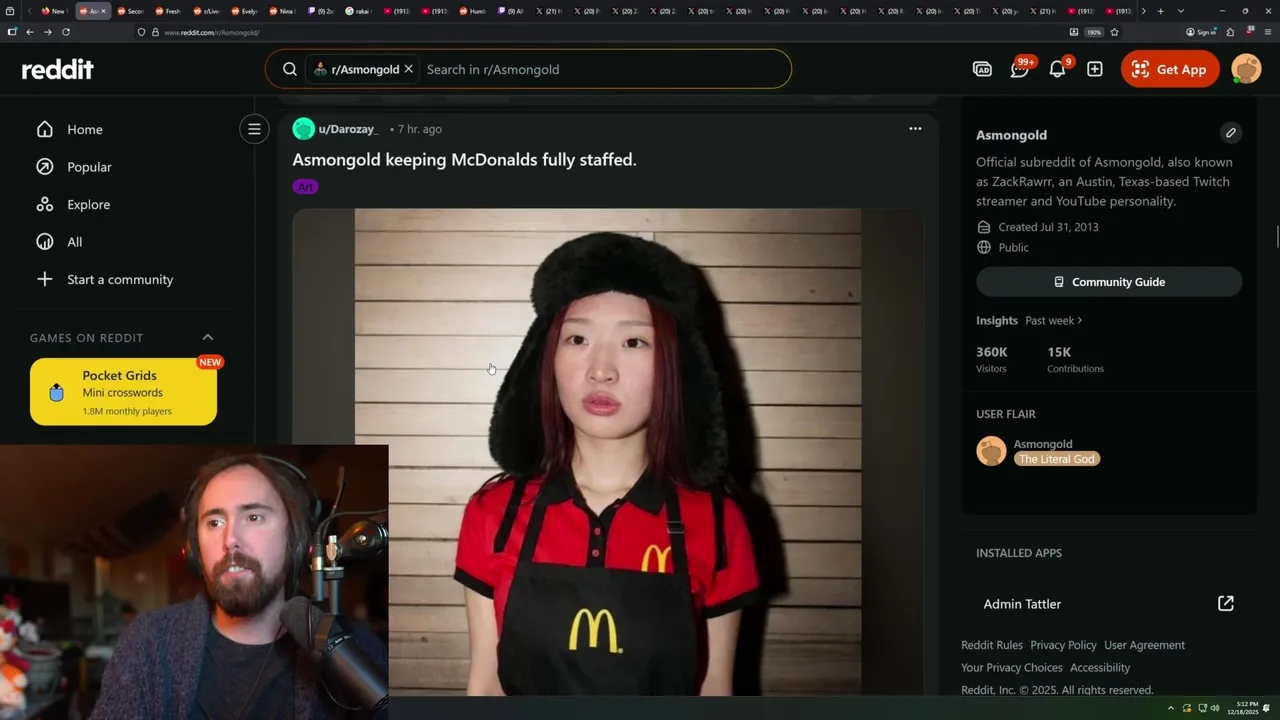Click The Literal God user flair
This screenshot has height=720, width=1280.
(x=1057, y=459)
